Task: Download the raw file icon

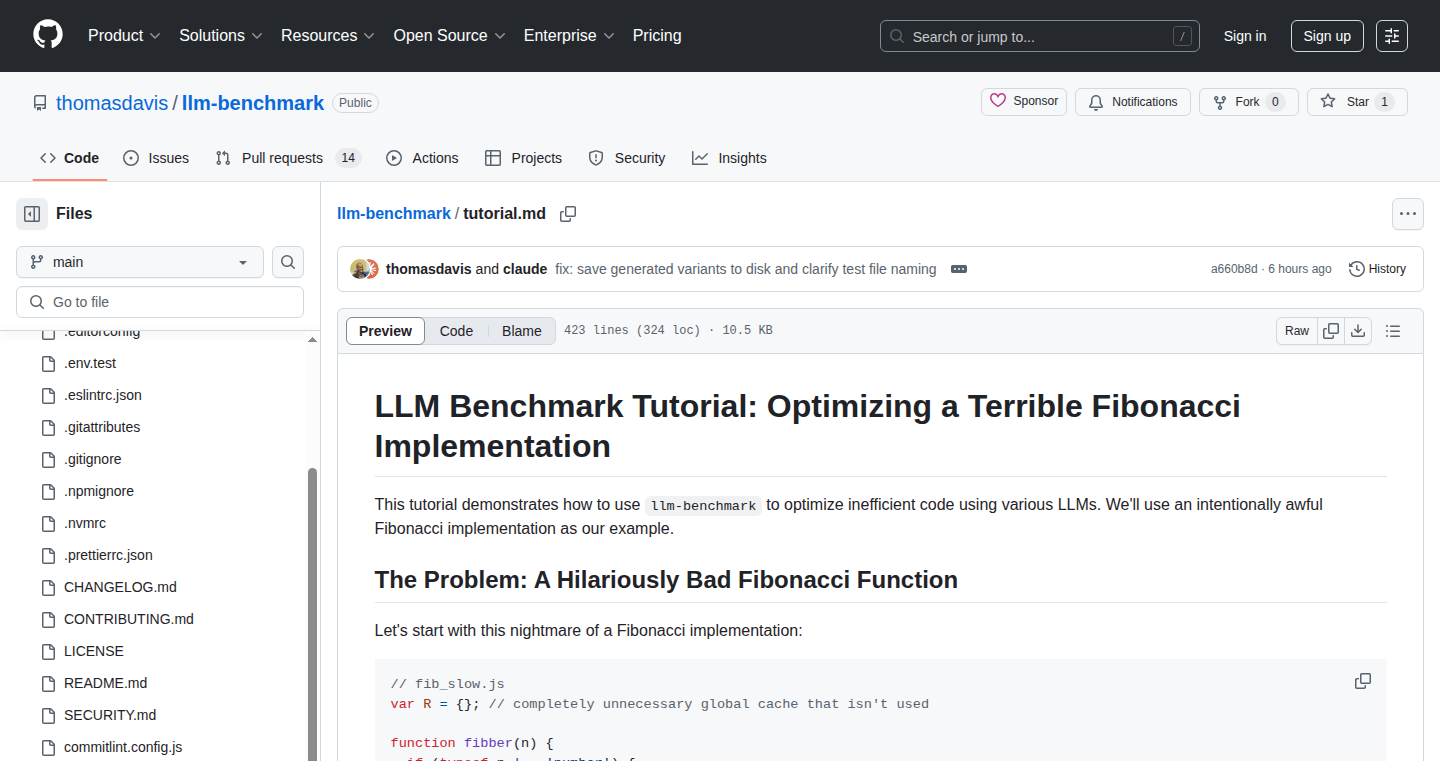Action: (1358, 331)
